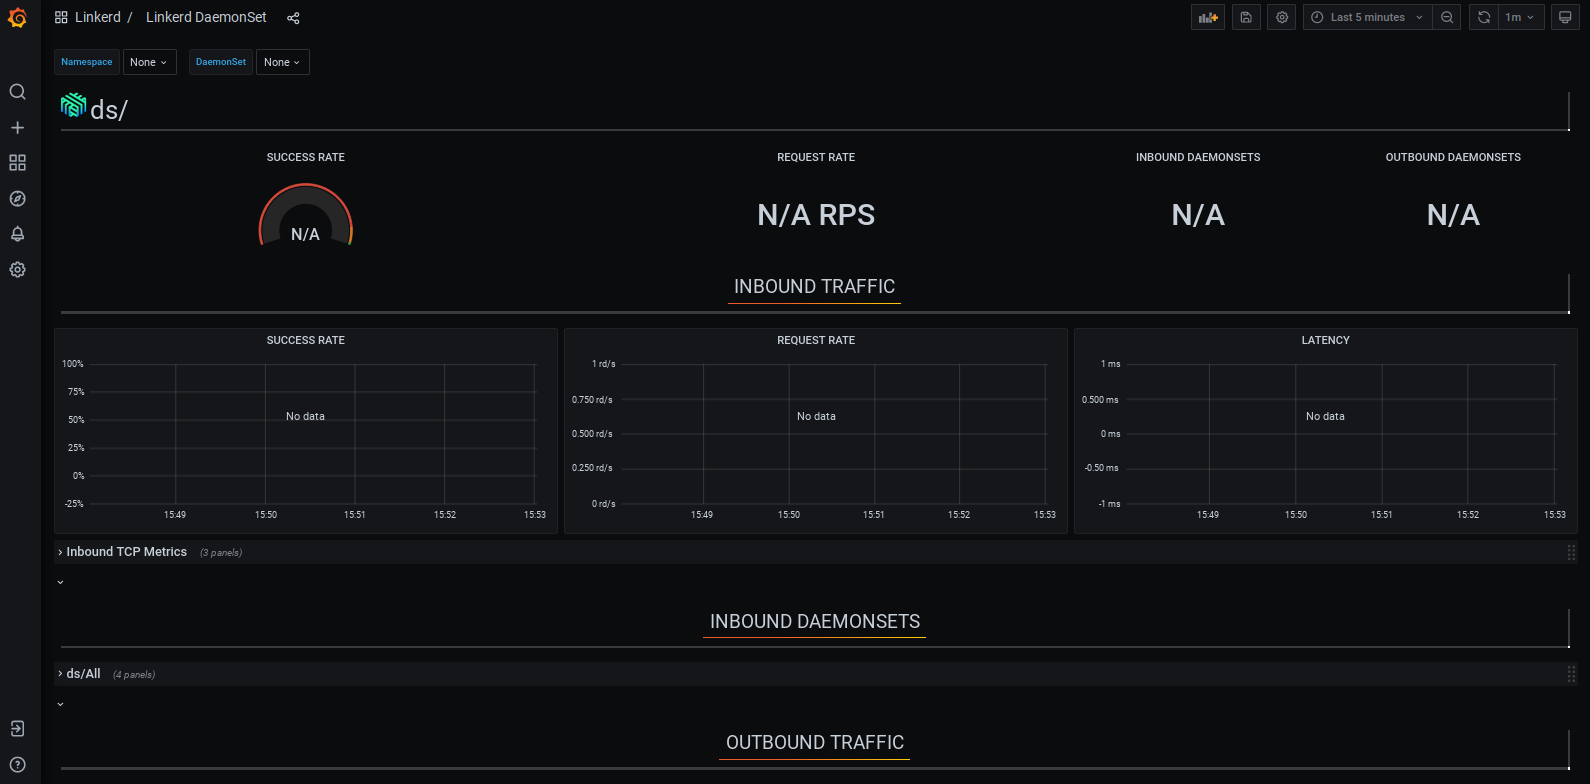Screen dimensions: 1590x784
Task: Open the Explore compass icon
Action: (x=17, y=199)
